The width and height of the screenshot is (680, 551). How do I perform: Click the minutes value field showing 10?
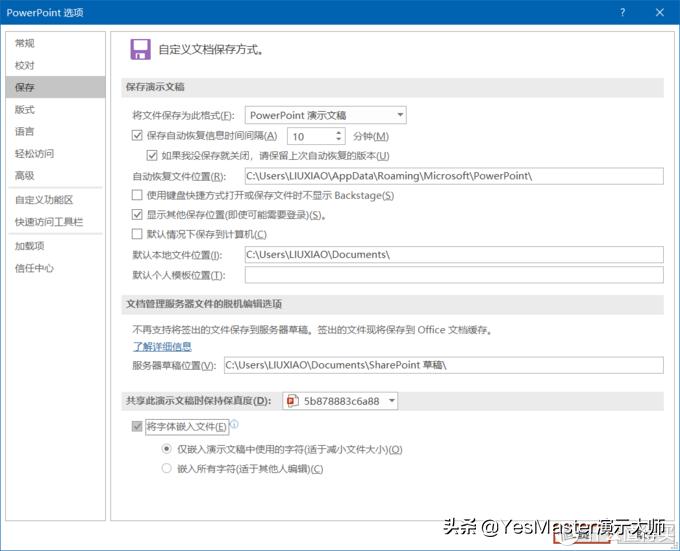(311, 136)
